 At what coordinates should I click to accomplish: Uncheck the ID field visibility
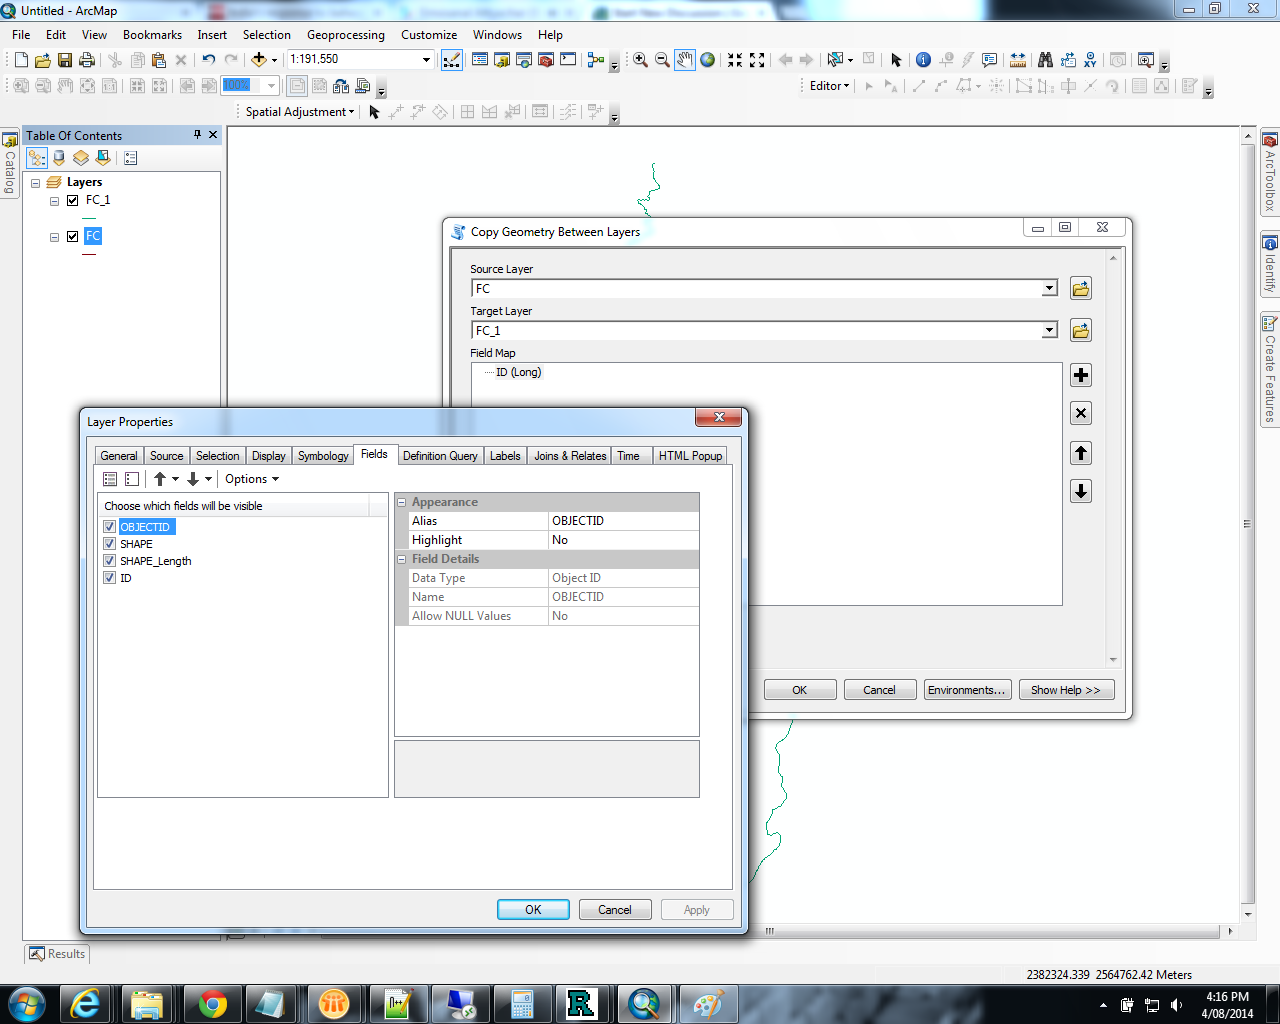coord(110,578)
